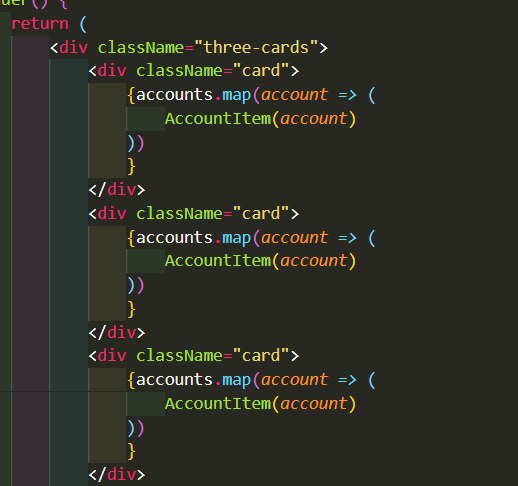The width and height of the screenshot is (518, 486).
Task: Click the map method in the third card block
Action: pyautogui.click(x=237, y=380)
